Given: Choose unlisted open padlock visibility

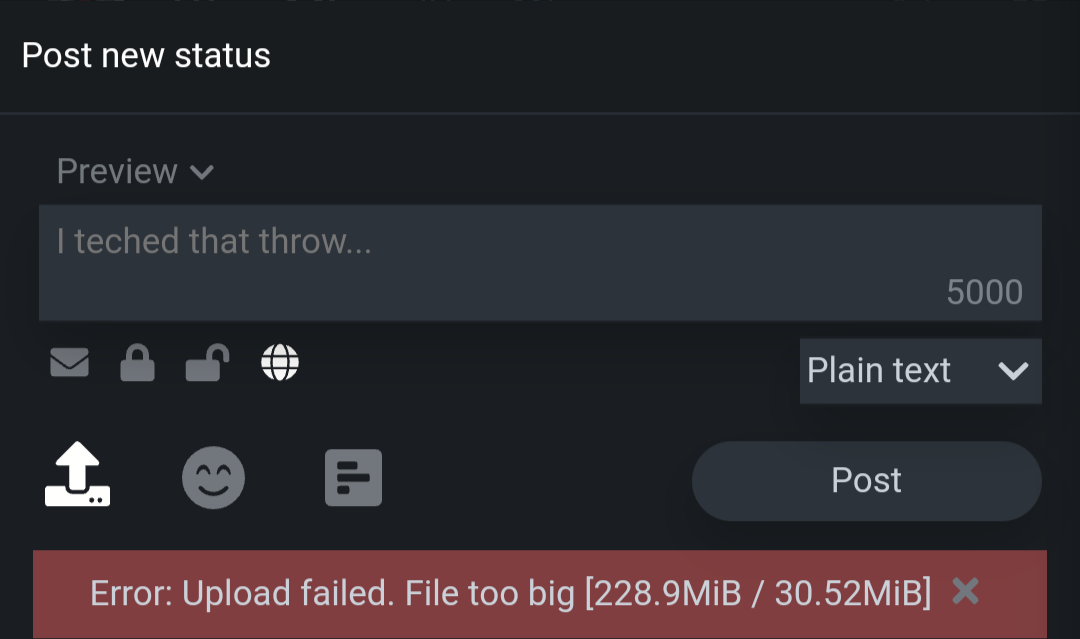Looking at the screenshot, I should [207, 363].
